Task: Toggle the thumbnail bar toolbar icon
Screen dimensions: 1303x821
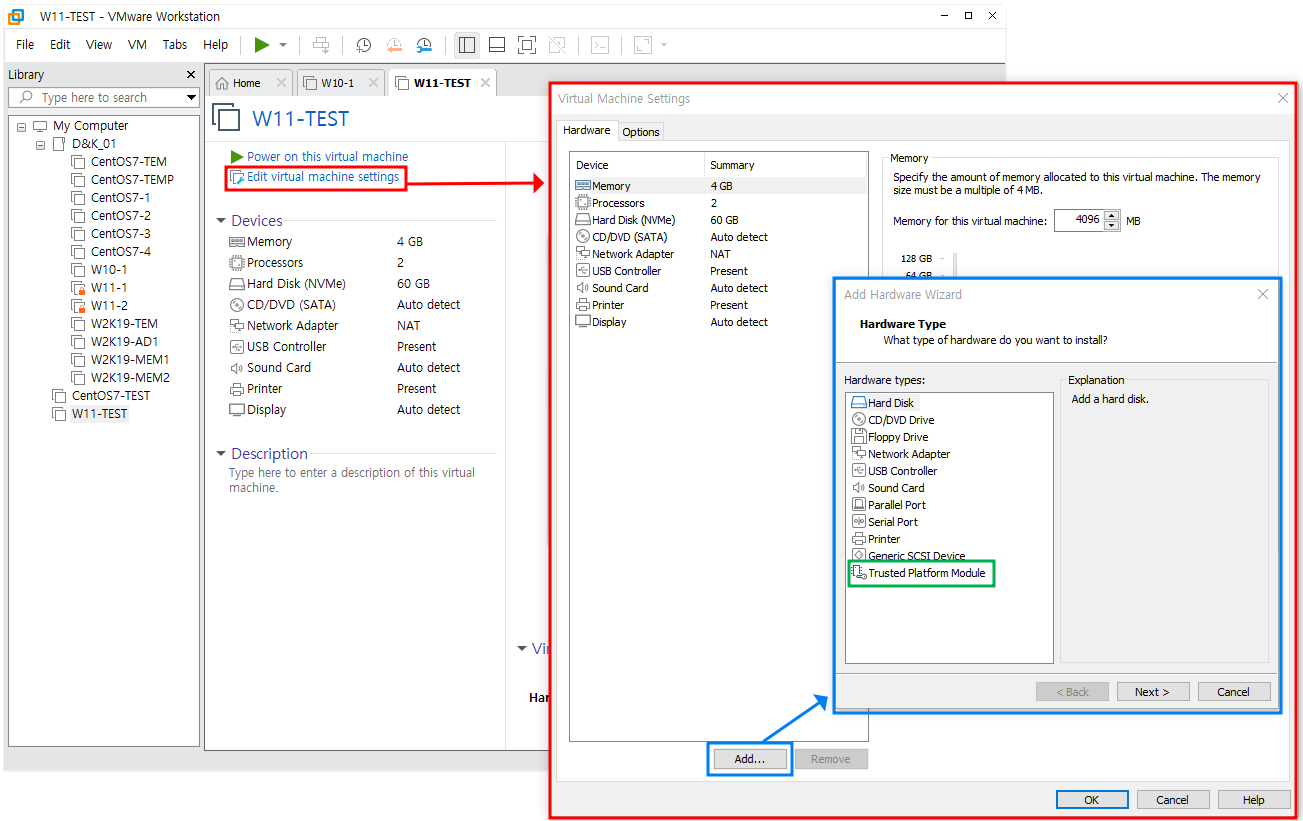Action: (497, 45)
